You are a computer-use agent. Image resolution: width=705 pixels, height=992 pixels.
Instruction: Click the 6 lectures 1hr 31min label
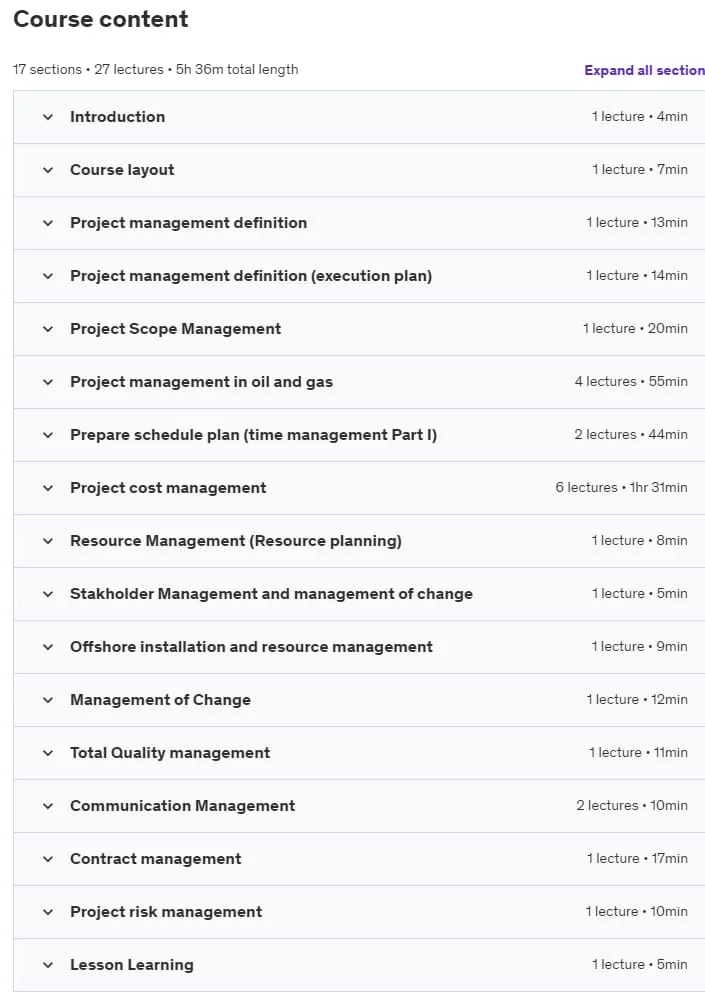pos(621,488)
